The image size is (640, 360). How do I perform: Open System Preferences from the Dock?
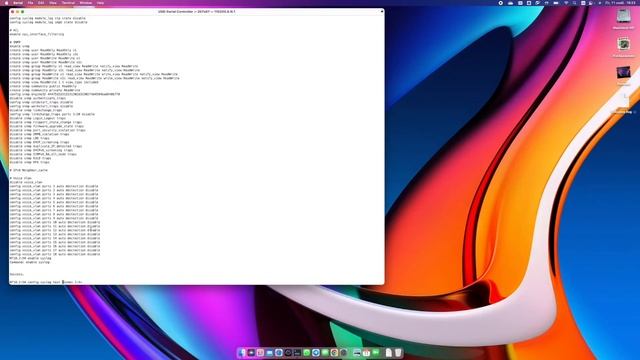[x=343, y=353]
